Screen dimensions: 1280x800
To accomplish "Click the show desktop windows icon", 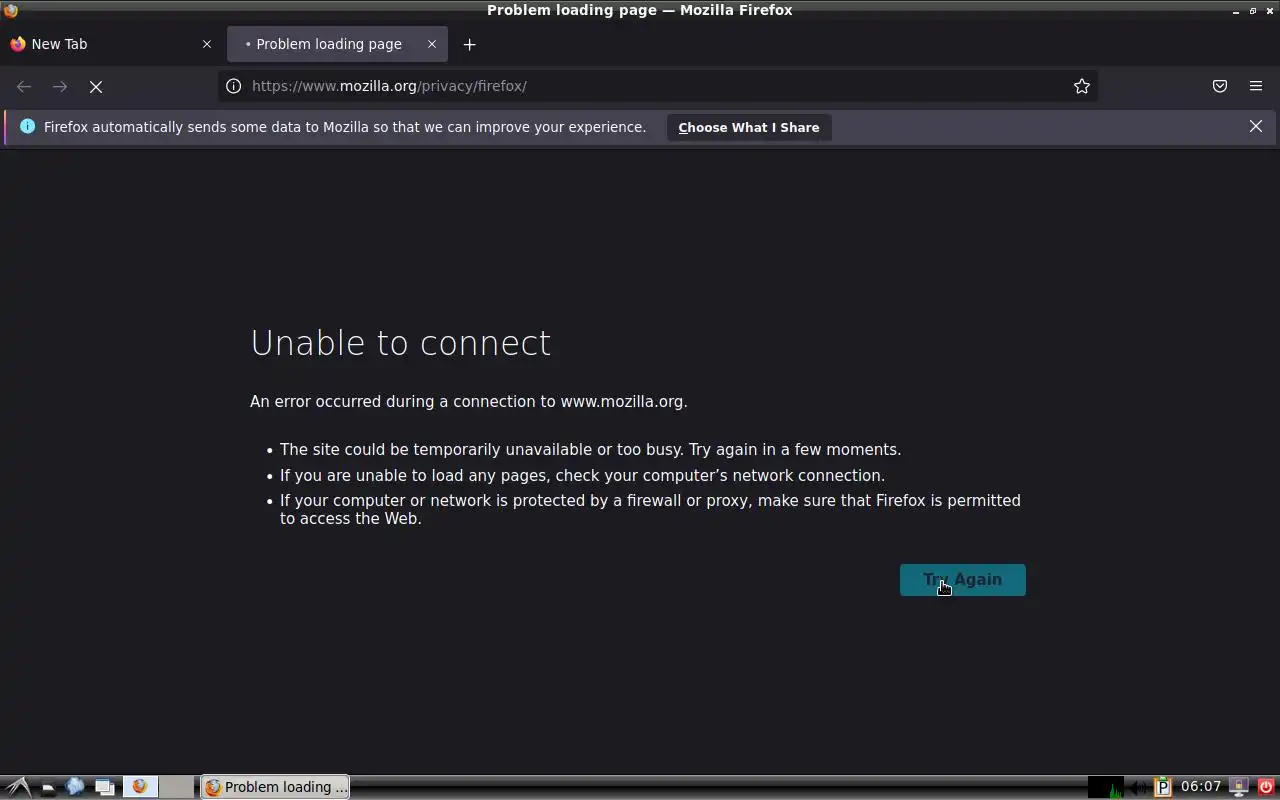I will 104,787.
